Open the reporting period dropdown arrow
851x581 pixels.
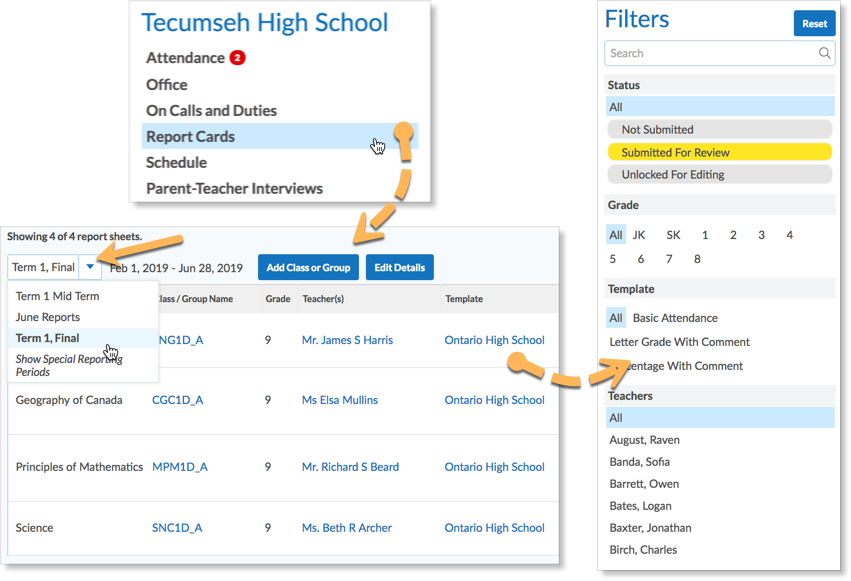91,267
